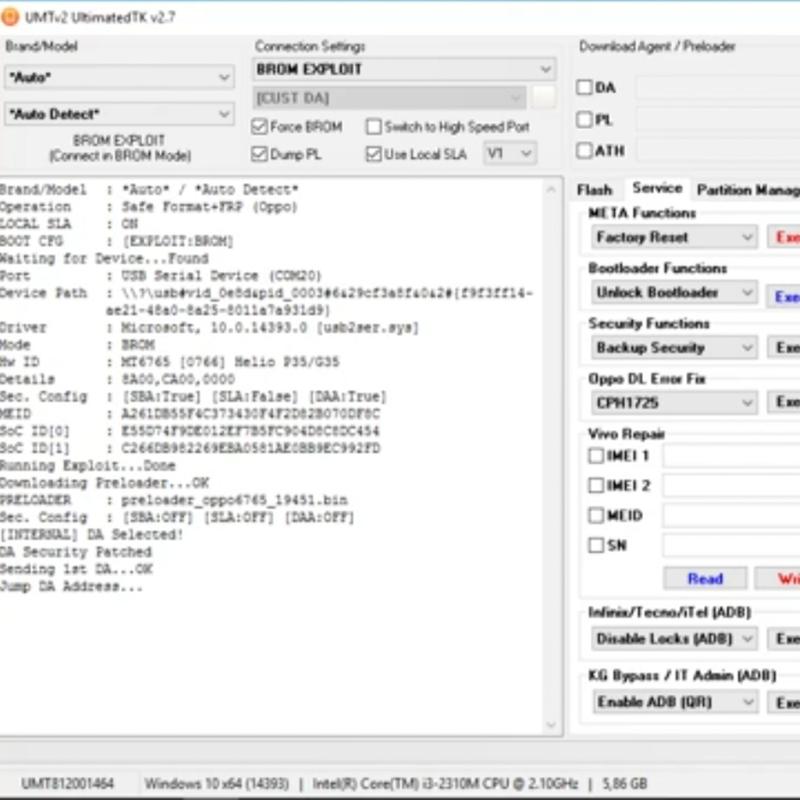Click the MEID input field
Image resolution: width=800 pixels, height=800 pixels.
731,515
